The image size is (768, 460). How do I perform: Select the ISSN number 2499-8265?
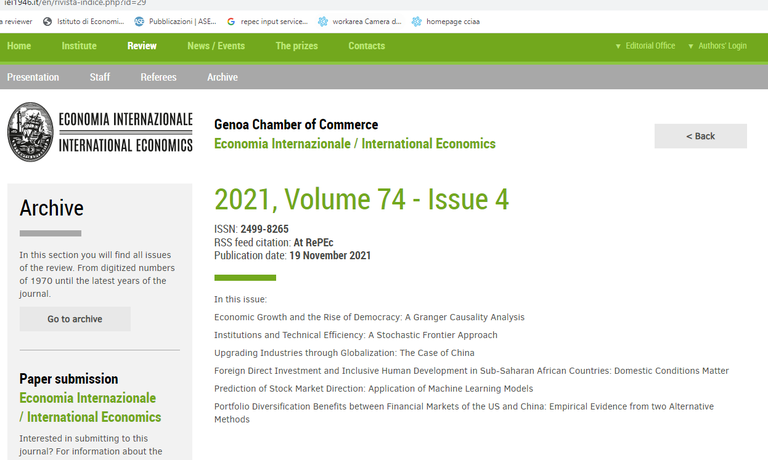[264, 229]
